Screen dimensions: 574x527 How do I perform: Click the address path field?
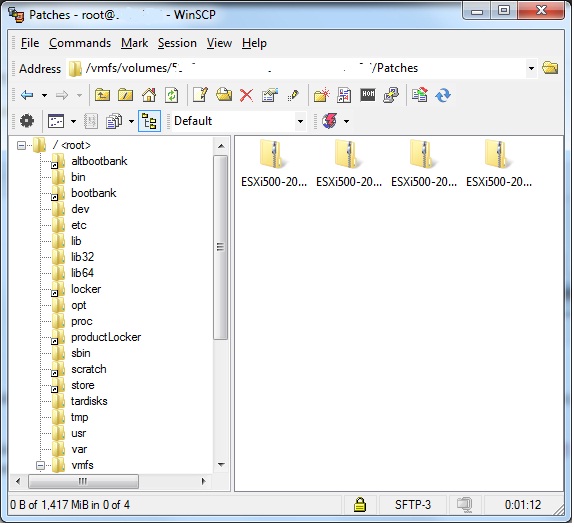297,68
